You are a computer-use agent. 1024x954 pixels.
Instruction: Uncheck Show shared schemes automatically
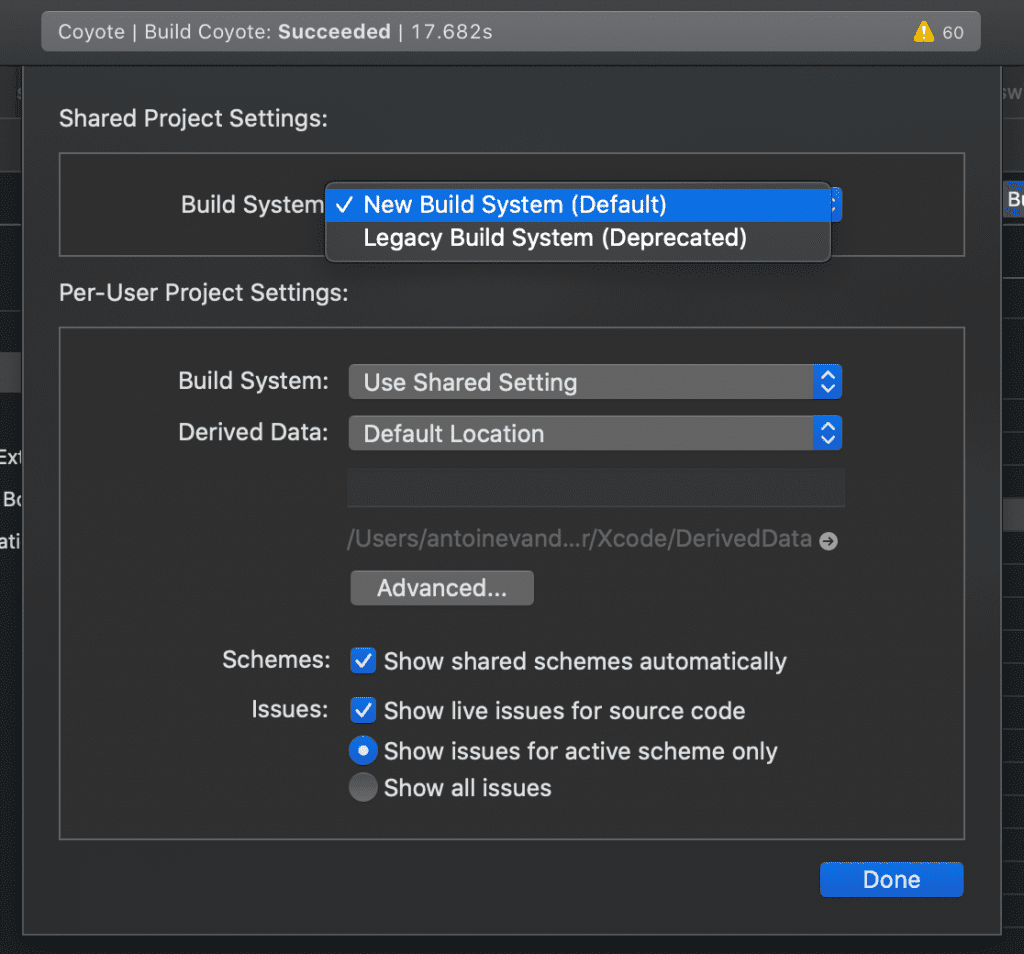click(362, 661)
